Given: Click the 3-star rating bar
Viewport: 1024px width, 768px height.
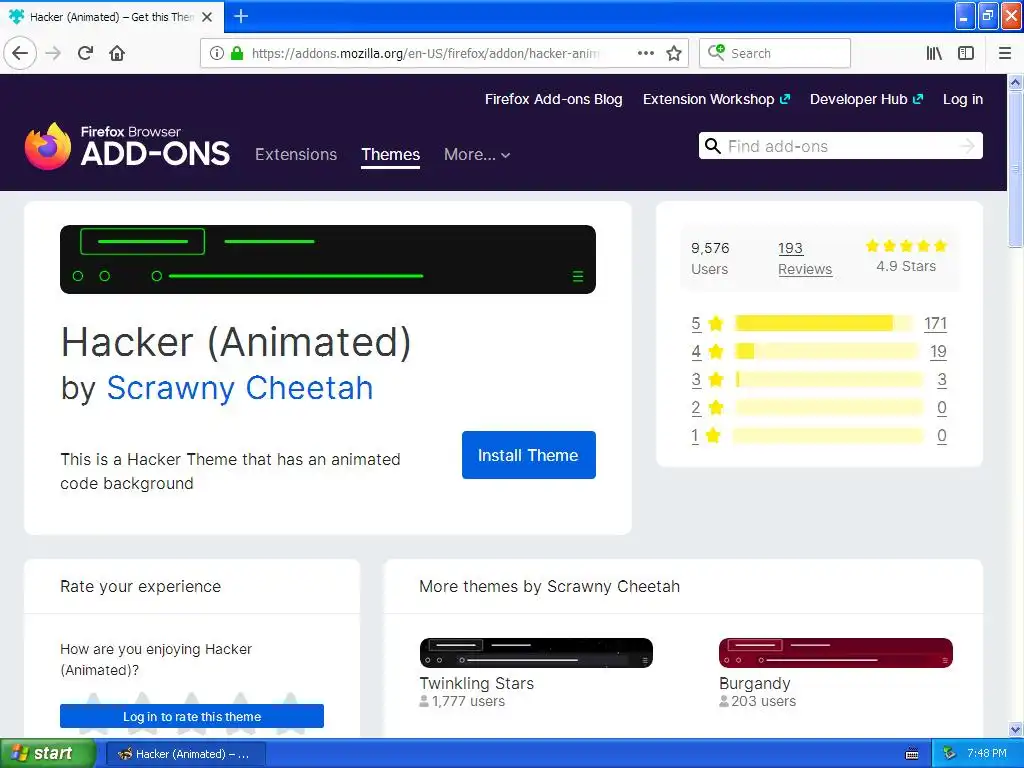Looking at the screenshot, I should [829, 379].
